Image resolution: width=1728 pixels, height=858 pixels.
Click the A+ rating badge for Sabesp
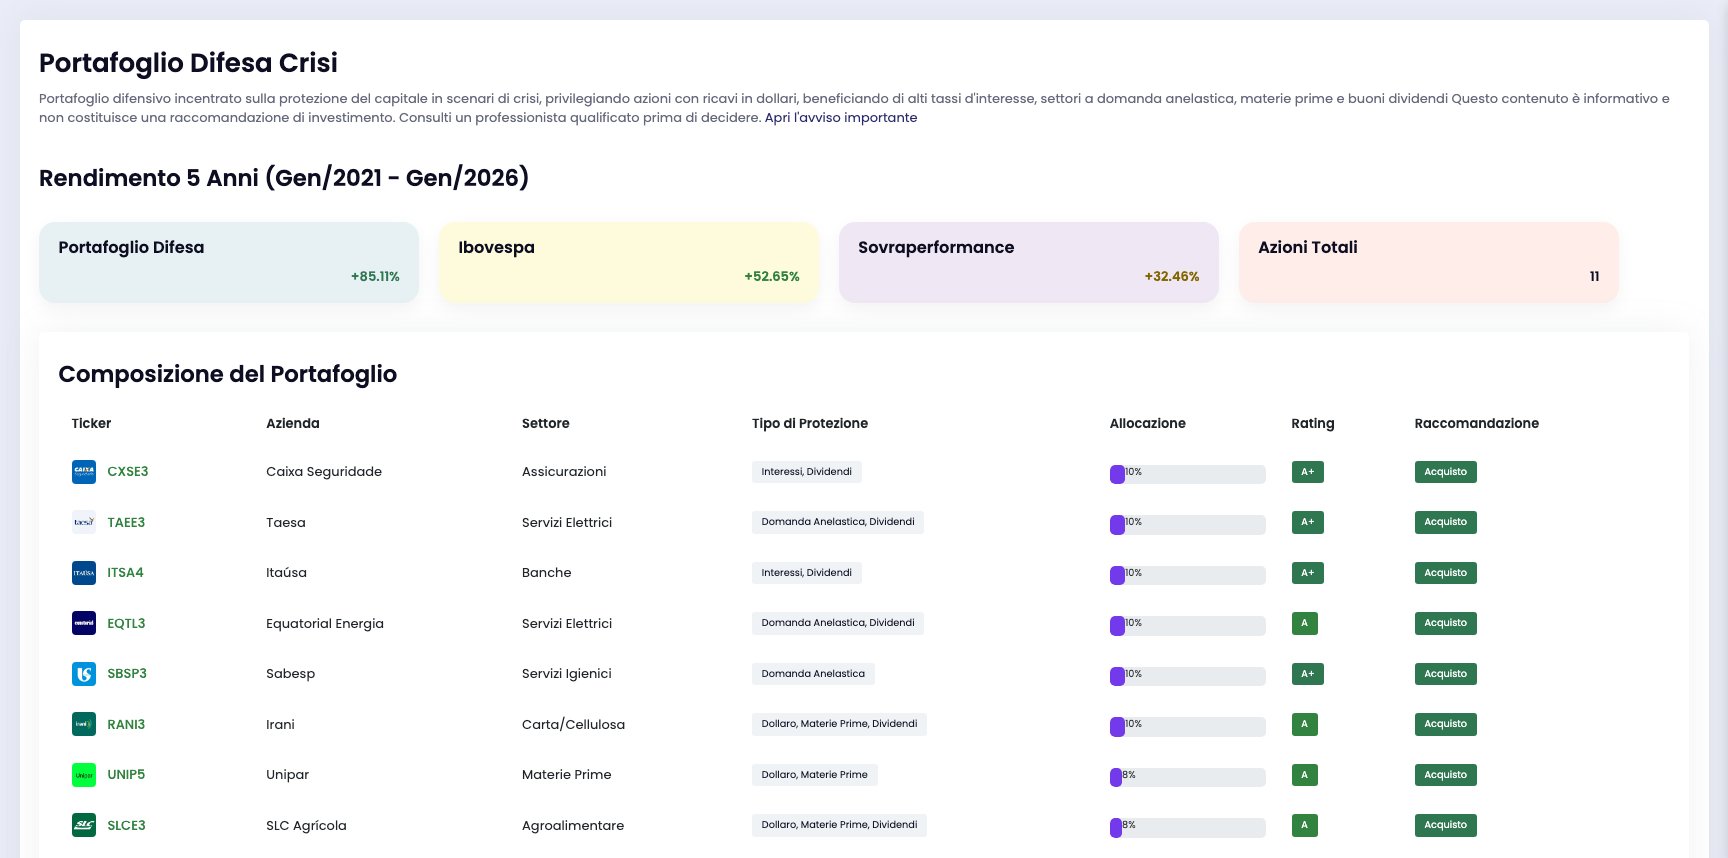point(1307,674)
